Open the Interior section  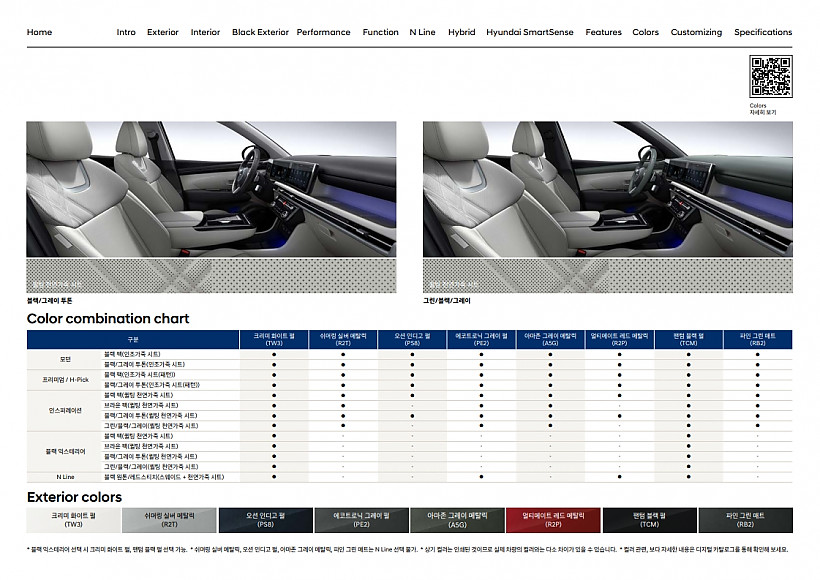click(205, 32)
